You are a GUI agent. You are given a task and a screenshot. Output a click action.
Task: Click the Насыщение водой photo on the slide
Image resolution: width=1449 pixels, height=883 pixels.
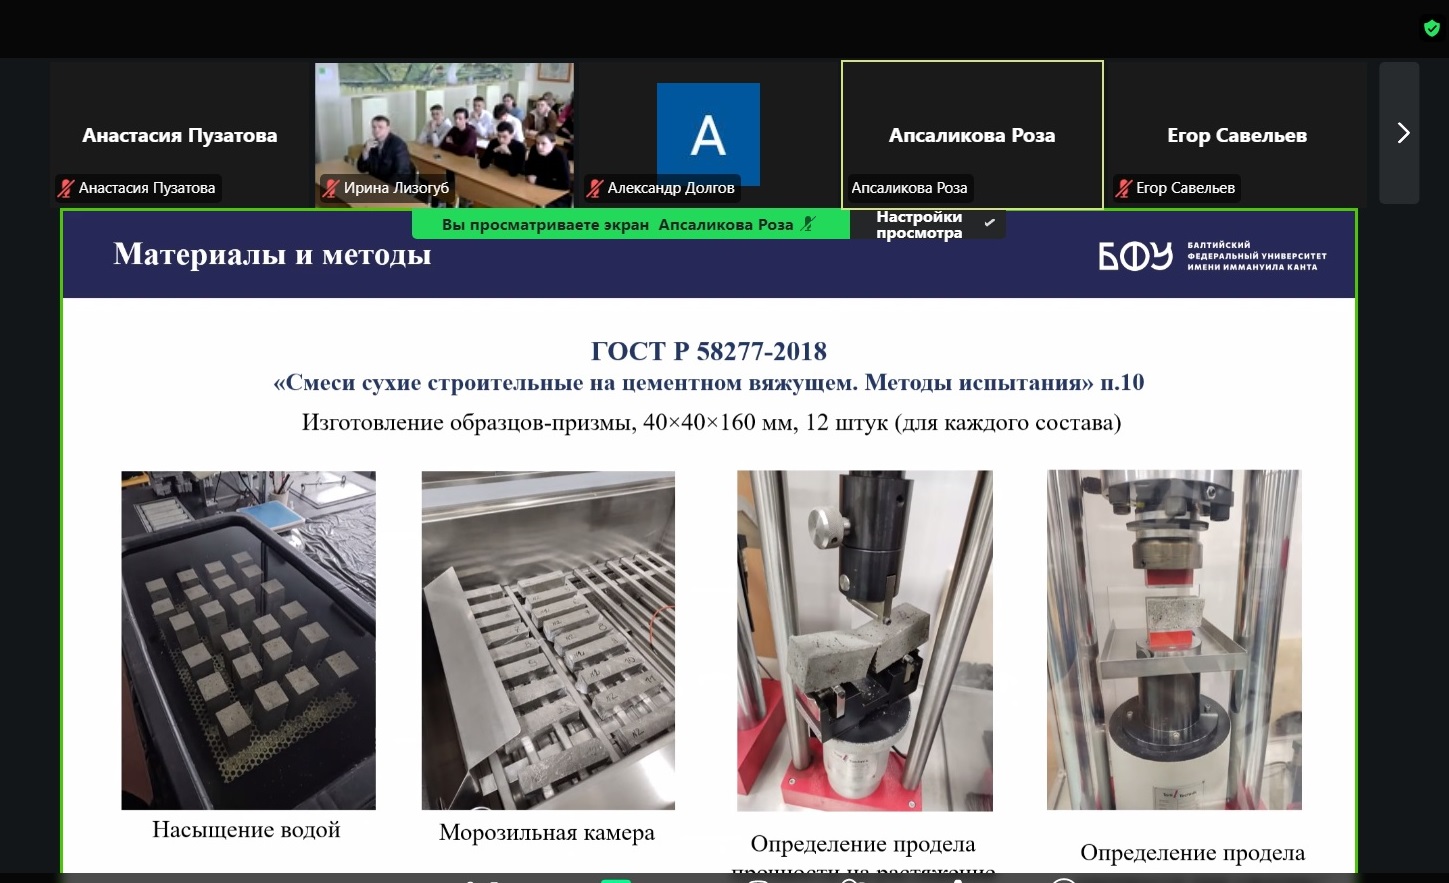tap(248, 639)
